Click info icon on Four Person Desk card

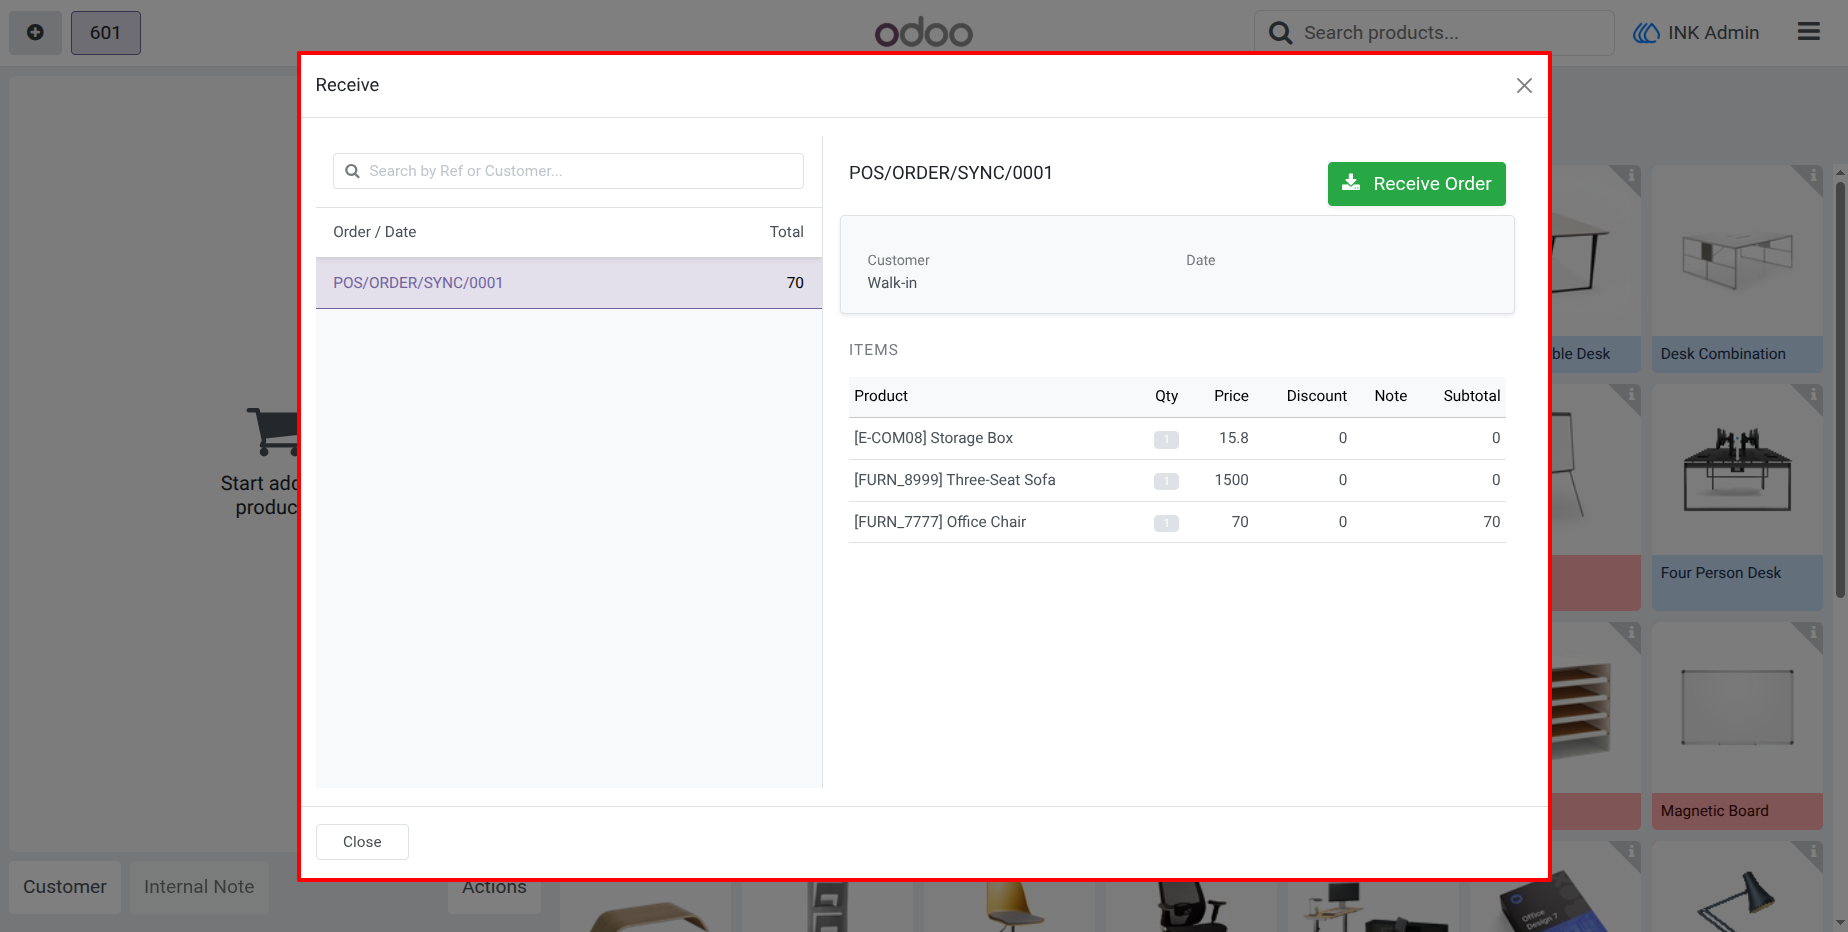(1813, 395)
